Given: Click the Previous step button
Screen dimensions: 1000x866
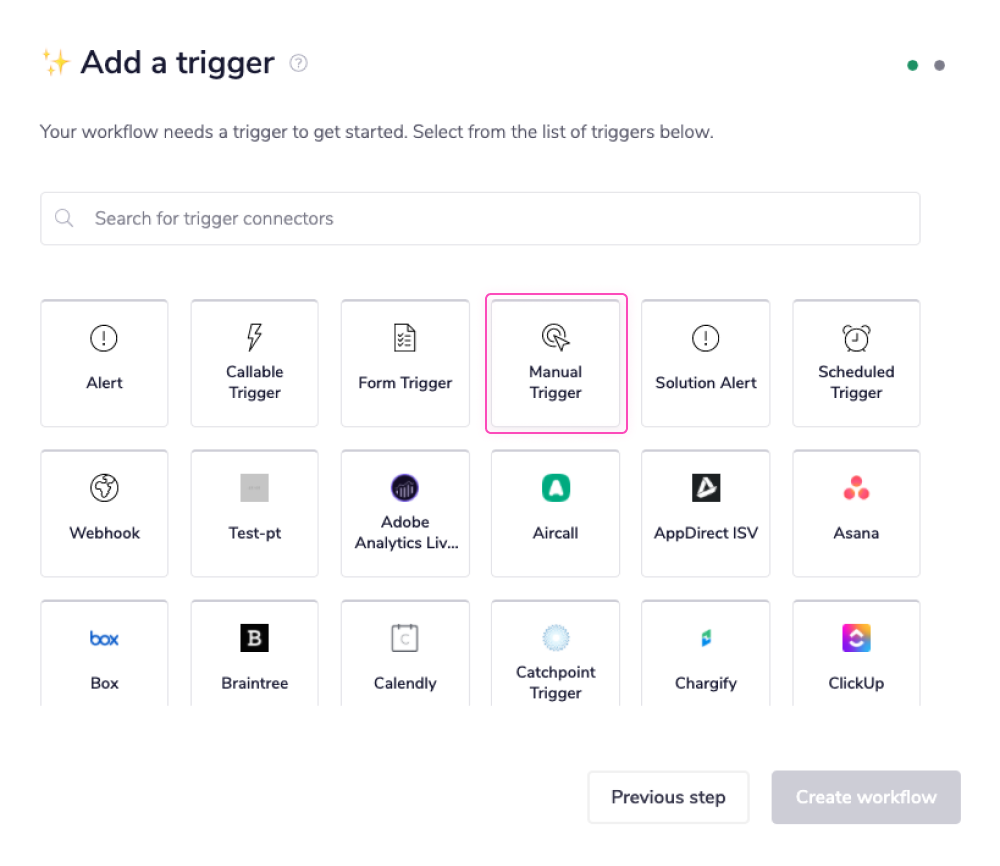Looking at the screenshot, I should 668,797.
